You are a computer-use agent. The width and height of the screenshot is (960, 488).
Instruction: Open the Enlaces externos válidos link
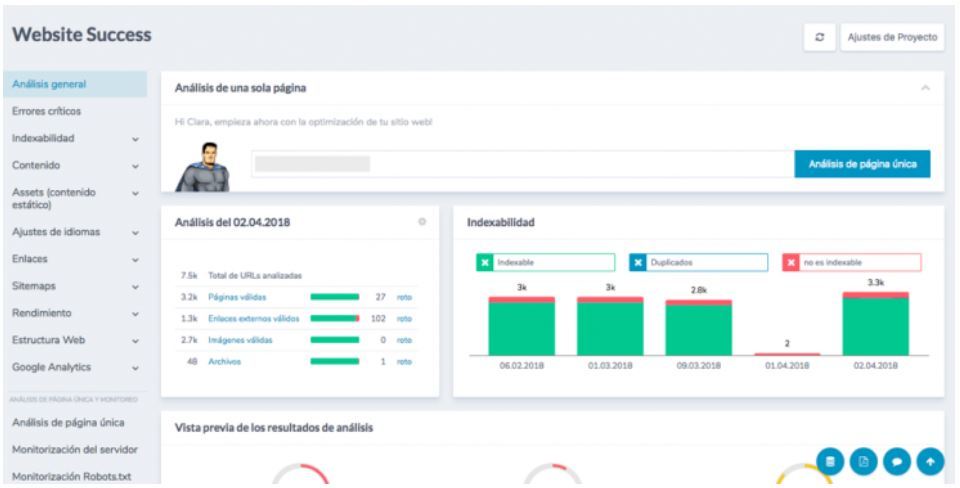point(253,318)
